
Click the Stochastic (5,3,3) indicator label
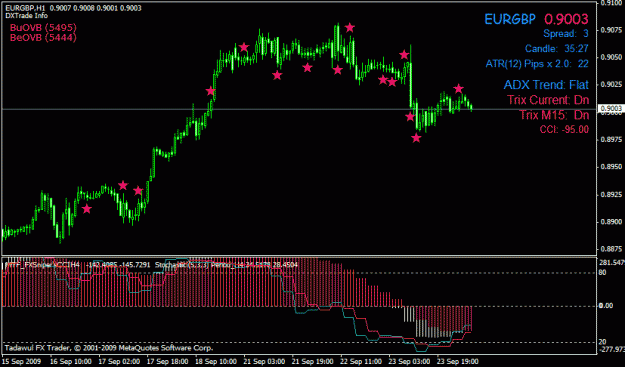[182, 265]
